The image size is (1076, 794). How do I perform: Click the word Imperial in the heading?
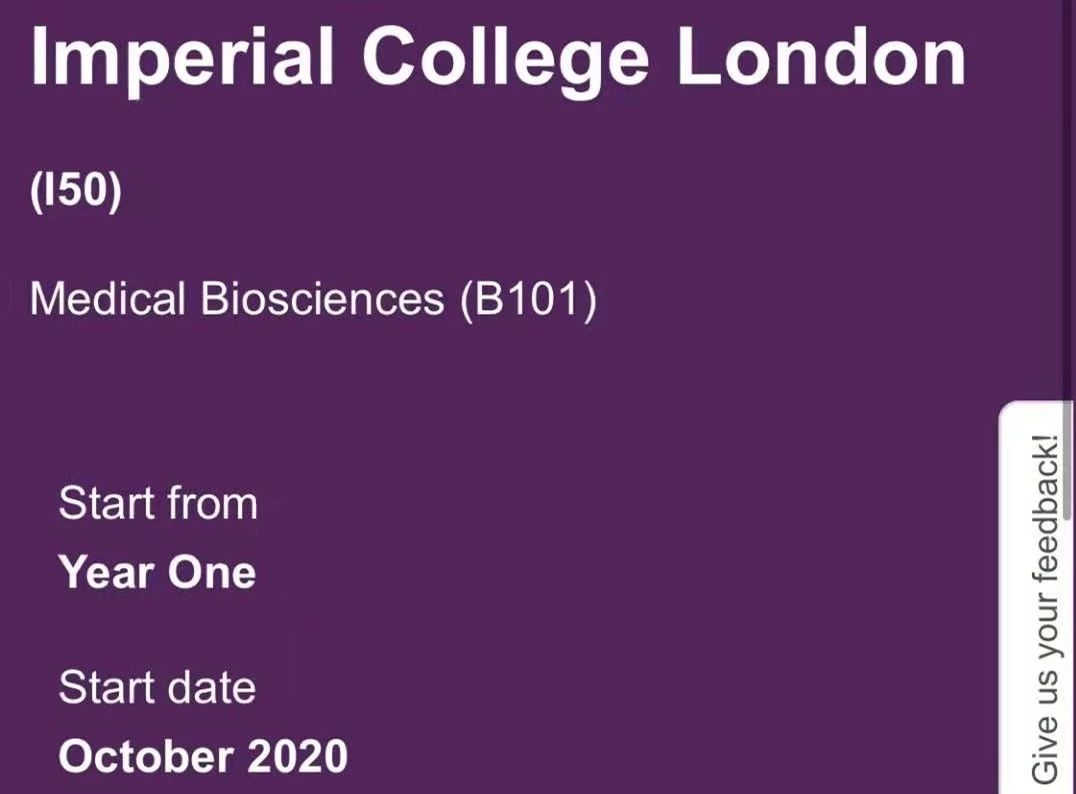(x=181, y=58)
